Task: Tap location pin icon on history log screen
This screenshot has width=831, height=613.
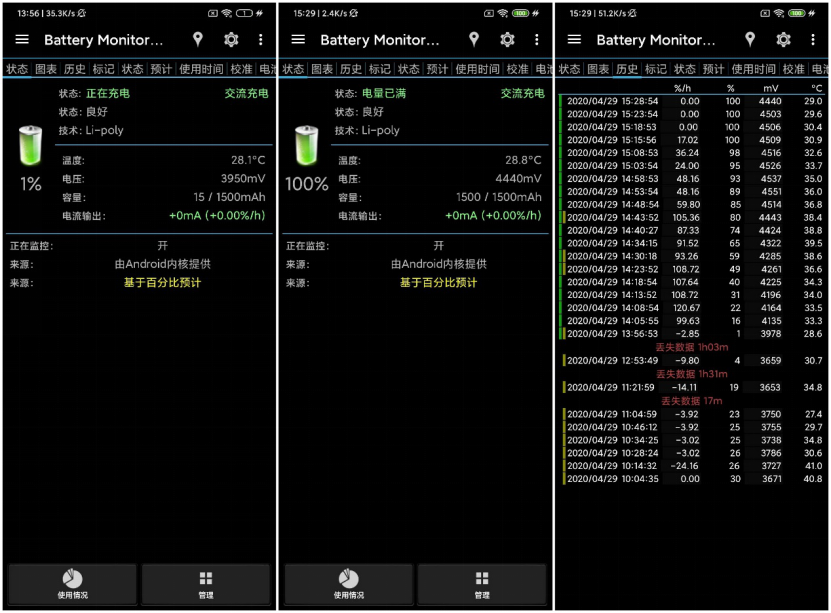Action: coord(750,40)
